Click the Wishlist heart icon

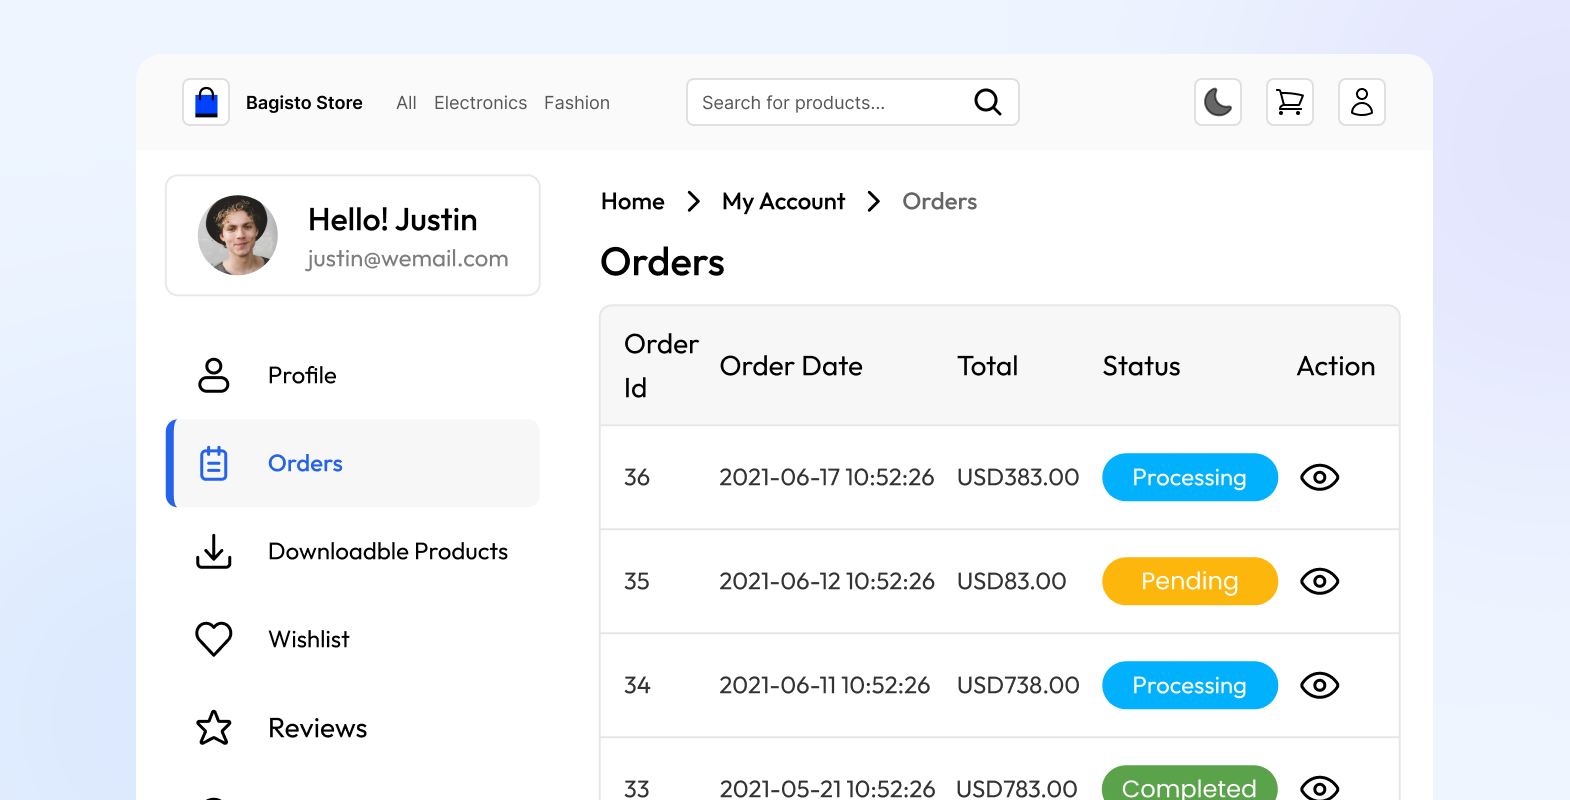pos(214,639)
